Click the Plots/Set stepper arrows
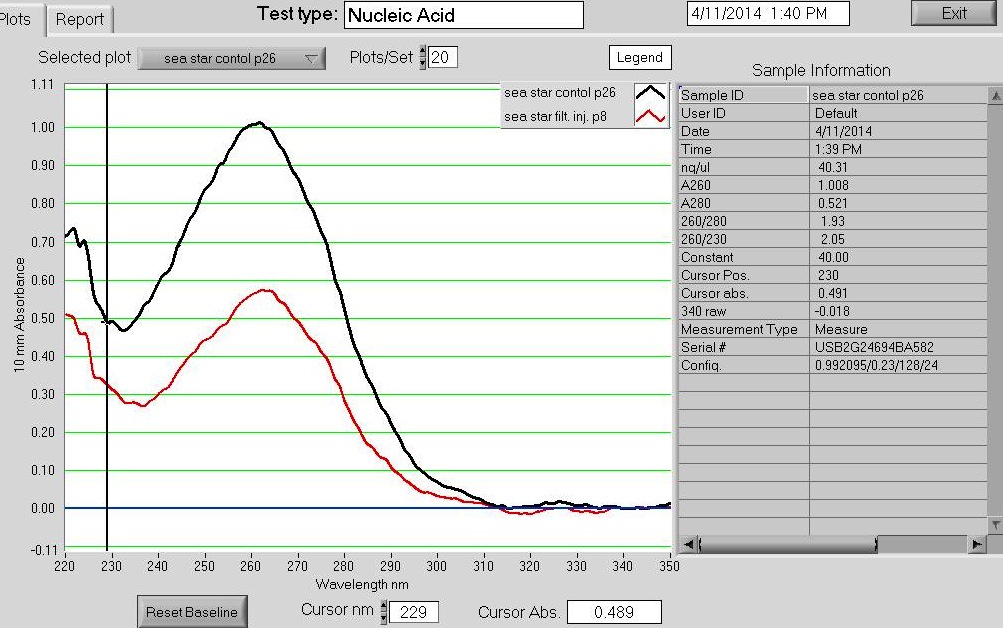Screen dimensions: 1003x628 pyautogui.click(x=422, y=58)
